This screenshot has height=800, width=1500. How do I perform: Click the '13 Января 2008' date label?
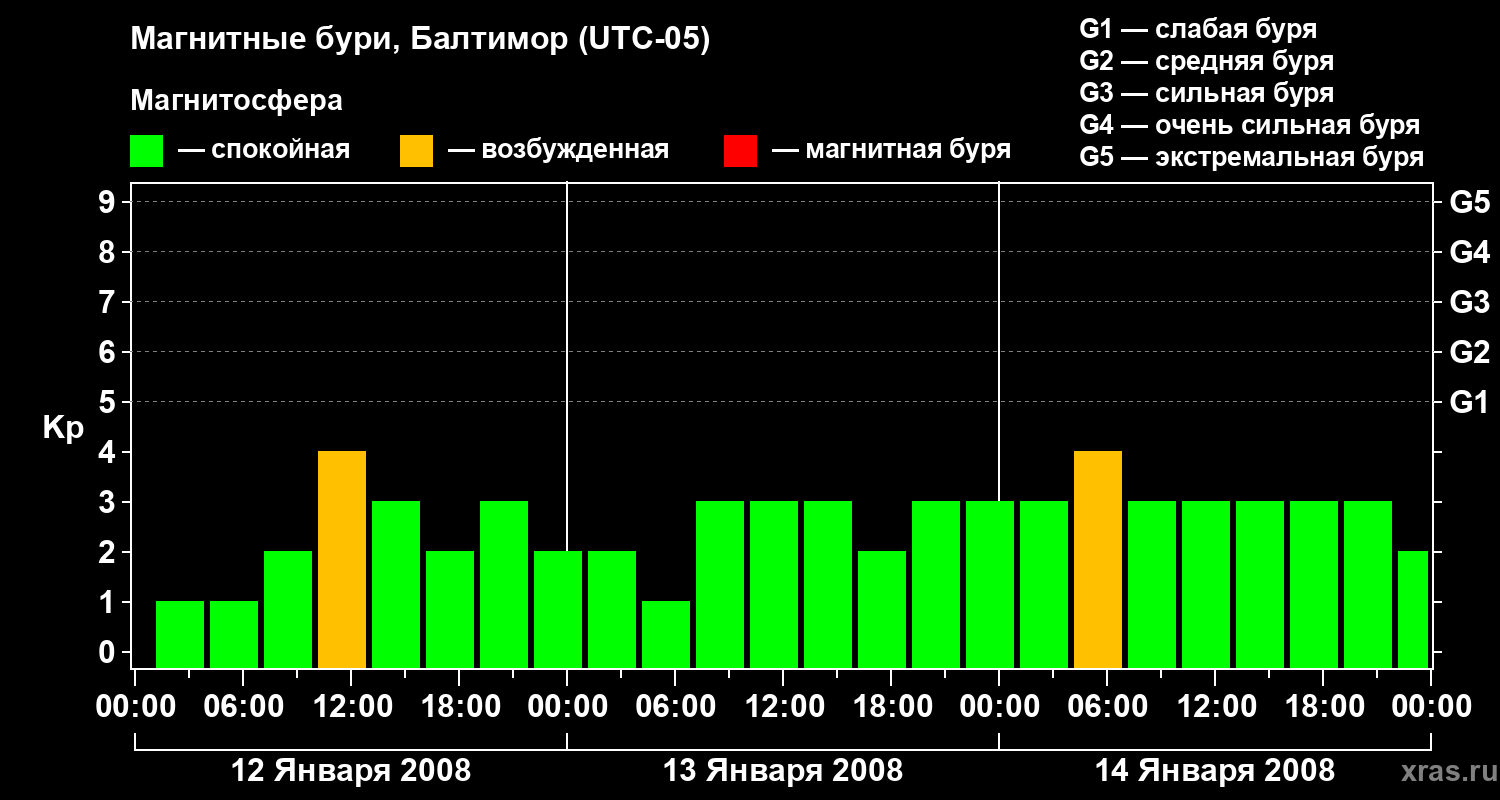783,771
